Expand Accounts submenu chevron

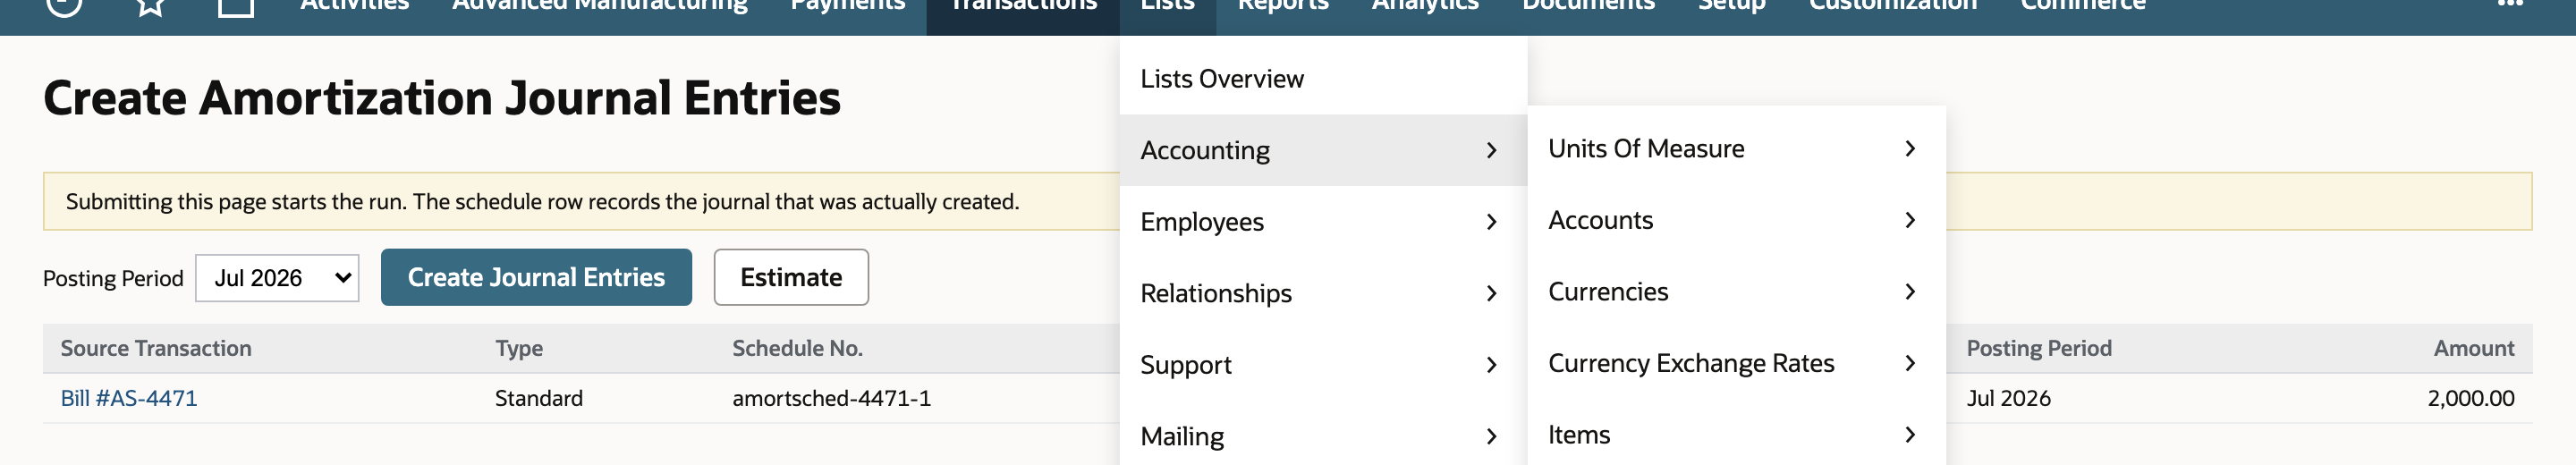(1910, 220)
